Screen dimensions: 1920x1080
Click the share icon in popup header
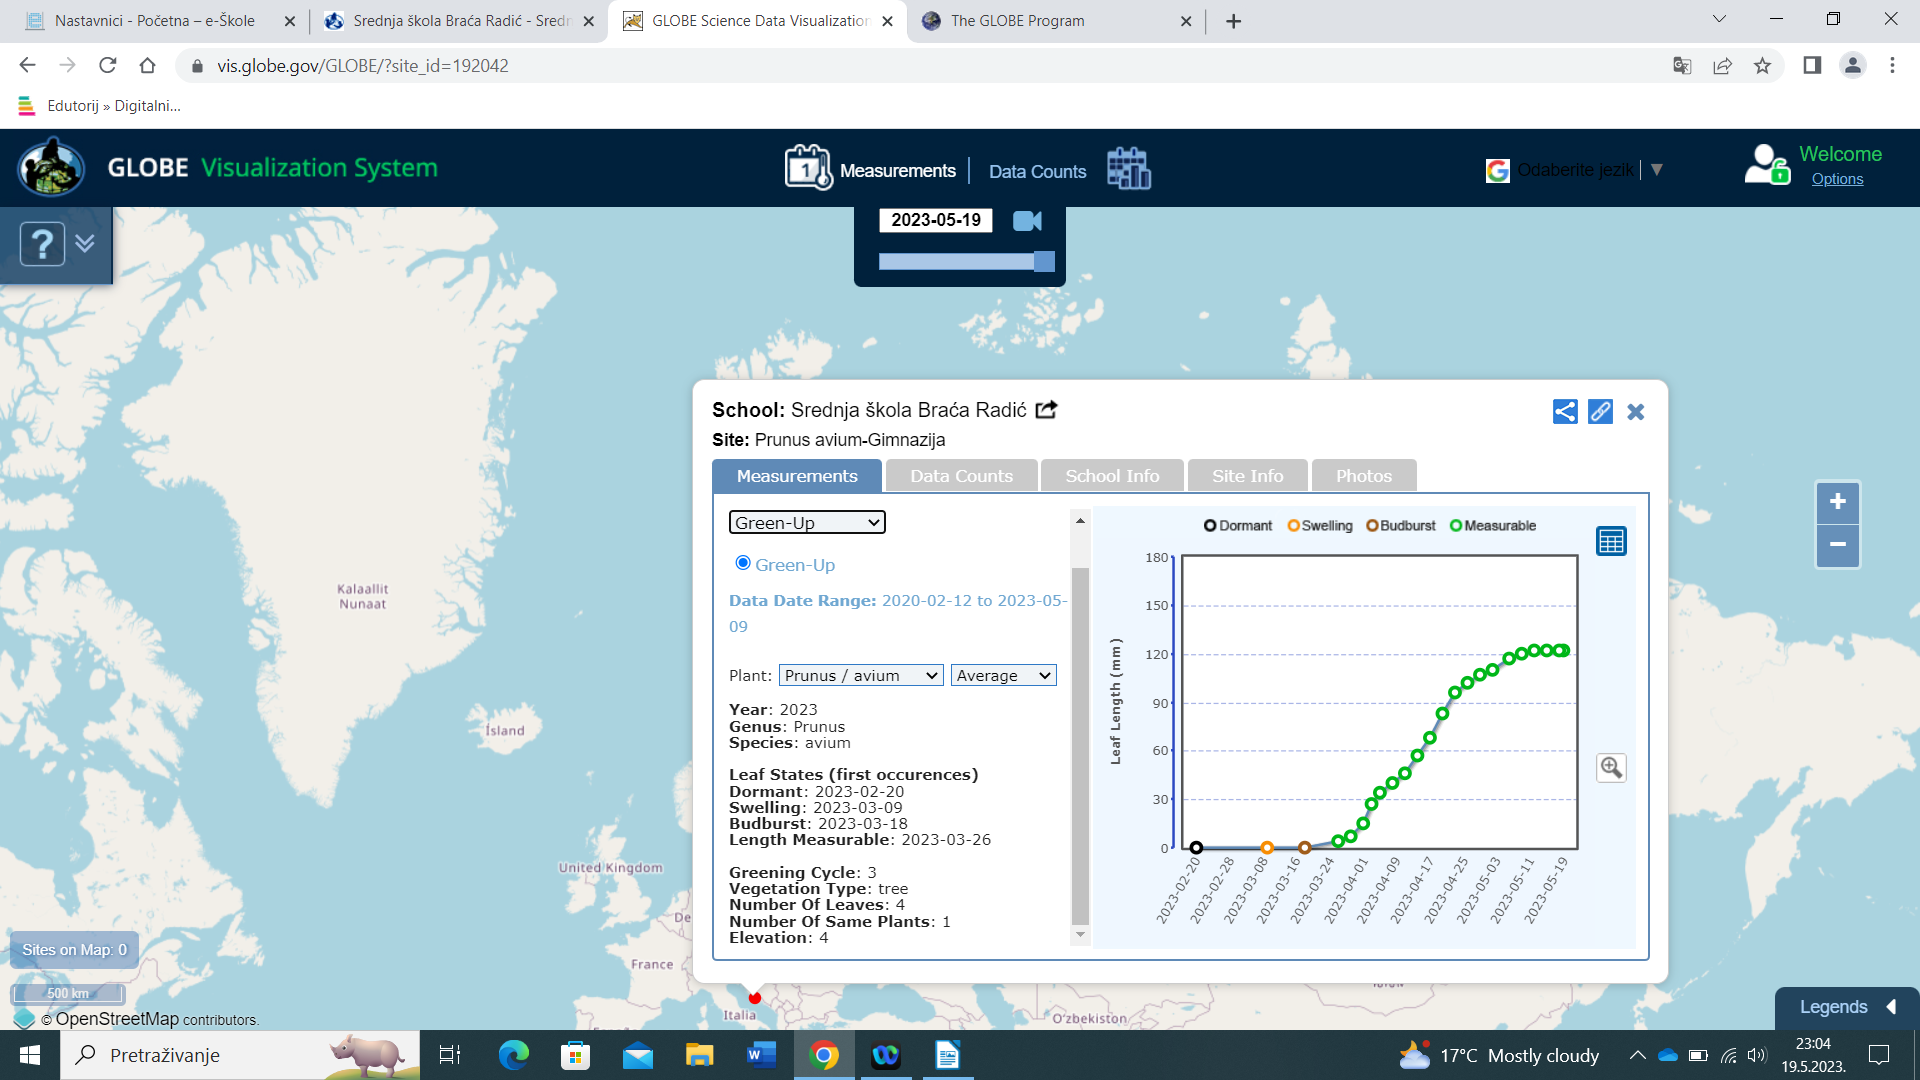1565,412
